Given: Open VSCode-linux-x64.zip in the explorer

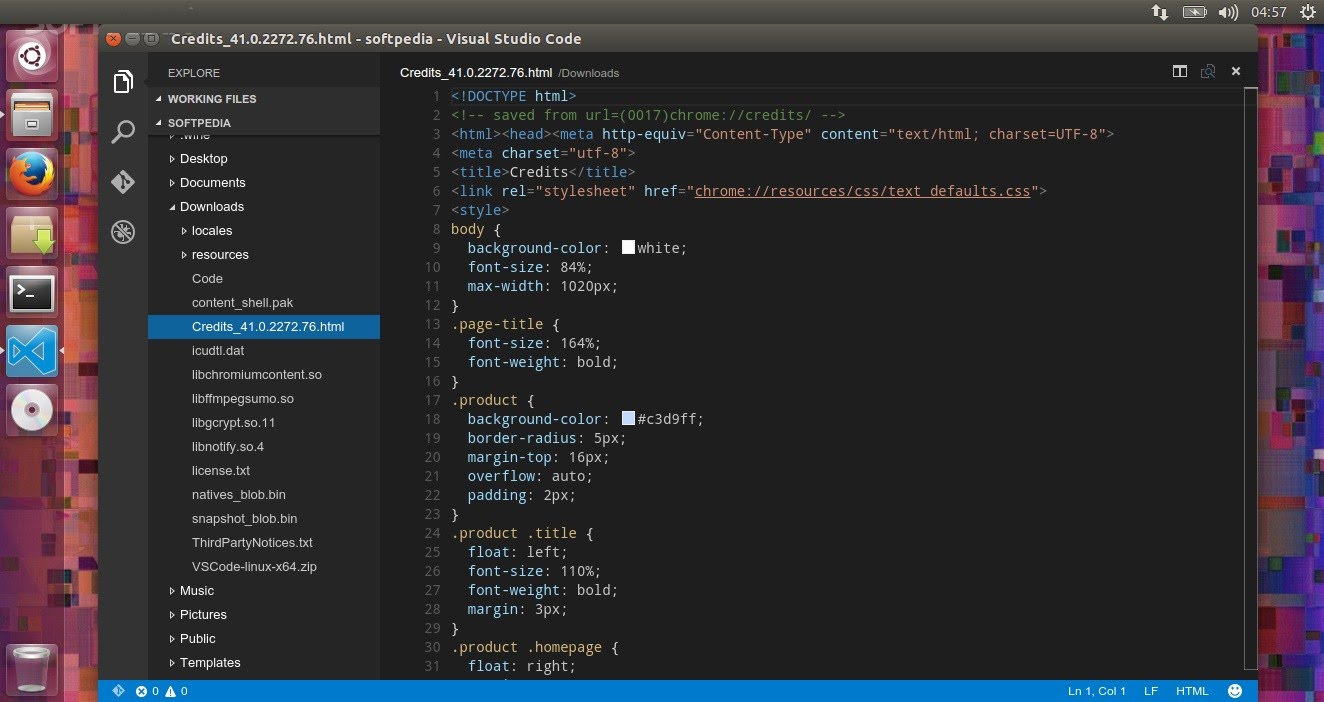Looking at the screenshot, I should tap(264, 567).
